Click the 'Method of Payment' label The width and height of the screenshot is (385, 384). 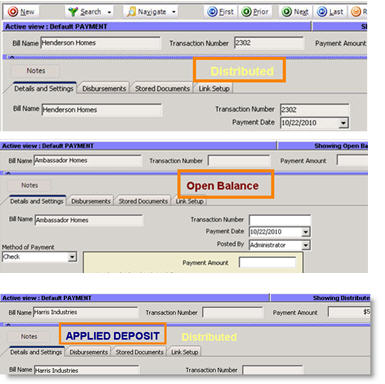[28, 247]
